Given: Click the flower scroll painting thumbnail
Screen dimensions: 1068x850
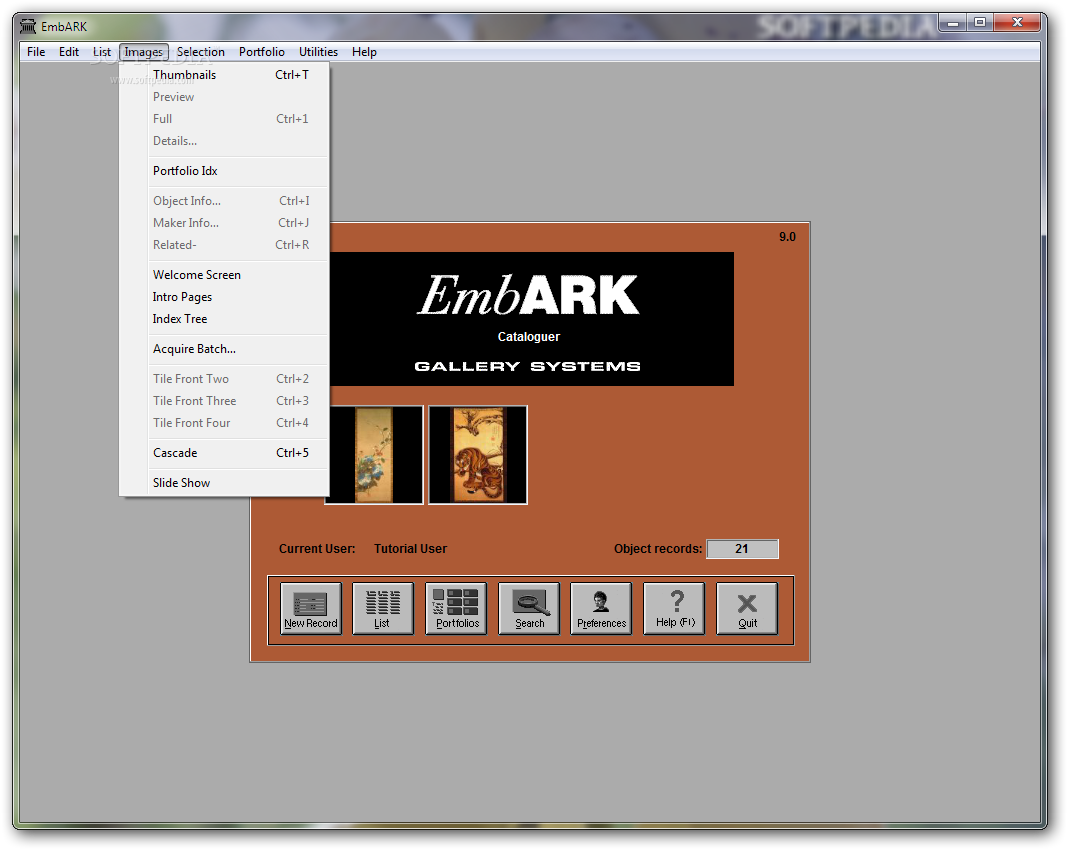Looking at the screenshot, I should point(375,455).
